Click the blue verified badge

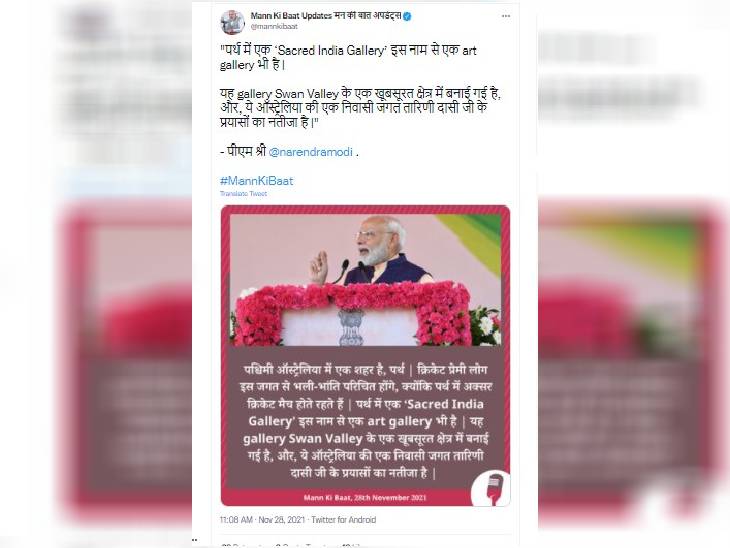407,16
